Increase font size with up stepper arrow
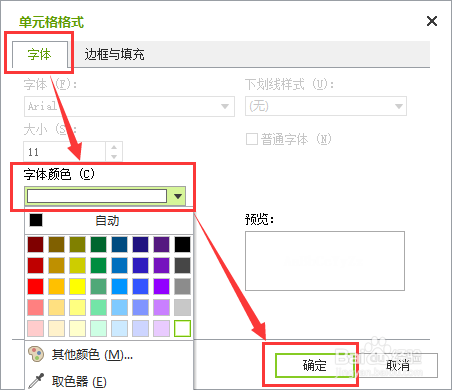 pyautogui.click(x=114, y=147)
